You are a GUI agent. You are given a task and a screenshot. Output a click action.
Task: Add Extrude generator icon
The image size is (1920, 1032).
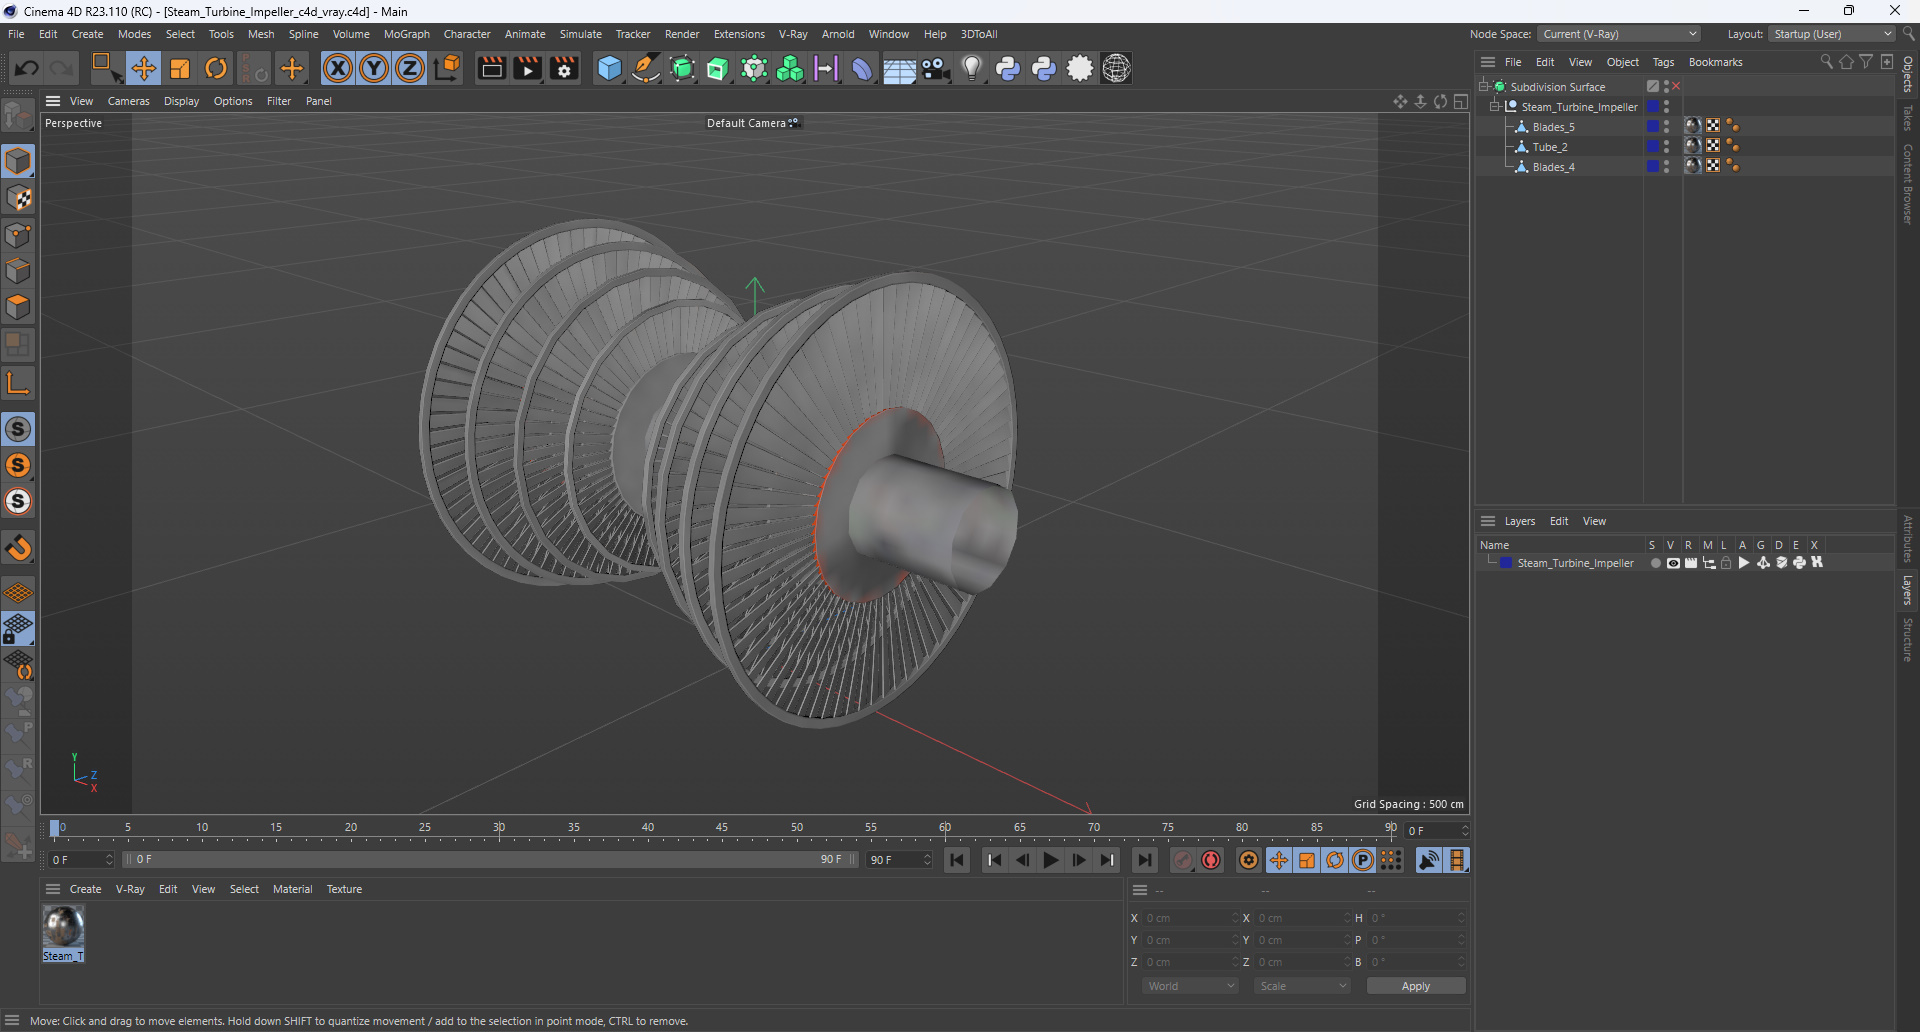pyautogui.click(x=718, y=68)
